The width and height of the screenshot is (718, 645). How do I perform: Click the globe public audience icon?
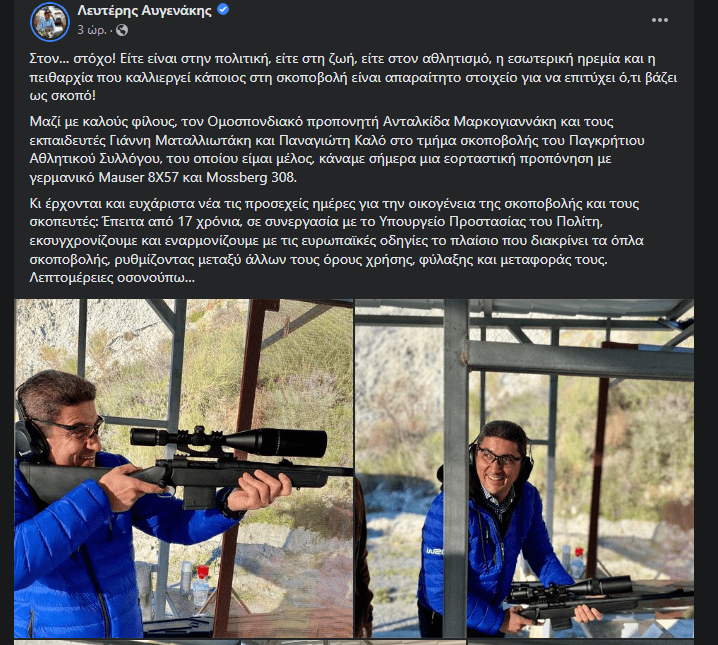click(122, 30)
